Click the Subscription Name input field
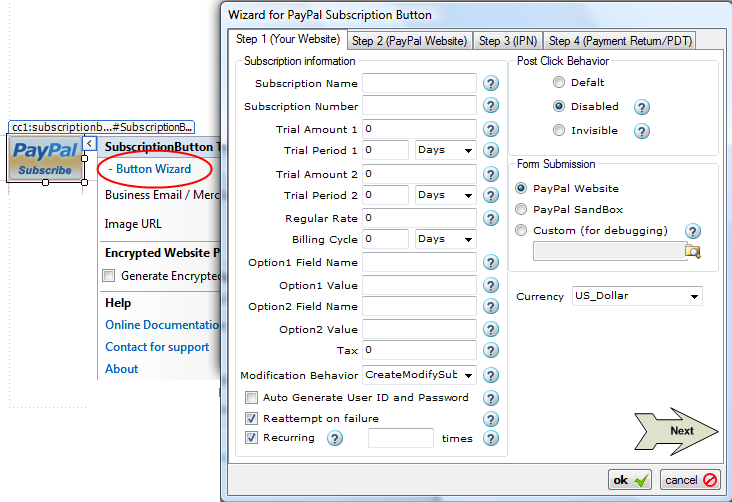 coord(419,83)
